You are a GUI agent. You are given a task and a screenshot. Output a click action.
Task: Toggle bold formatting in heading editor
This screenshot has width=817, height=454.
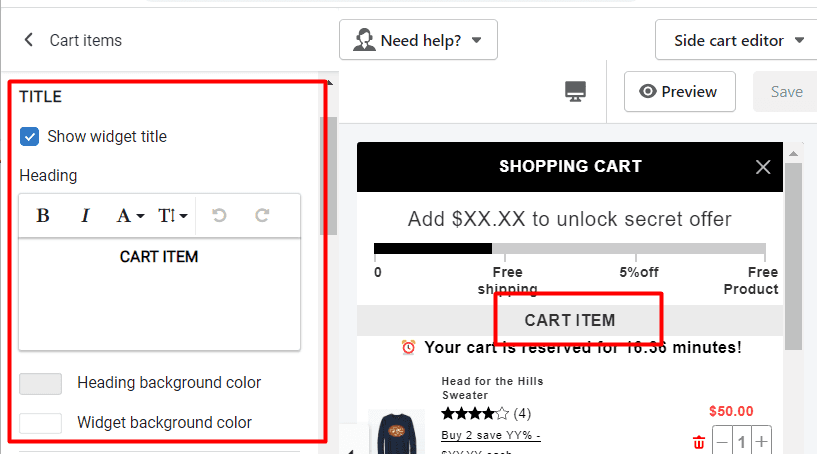tap(43, 215)
